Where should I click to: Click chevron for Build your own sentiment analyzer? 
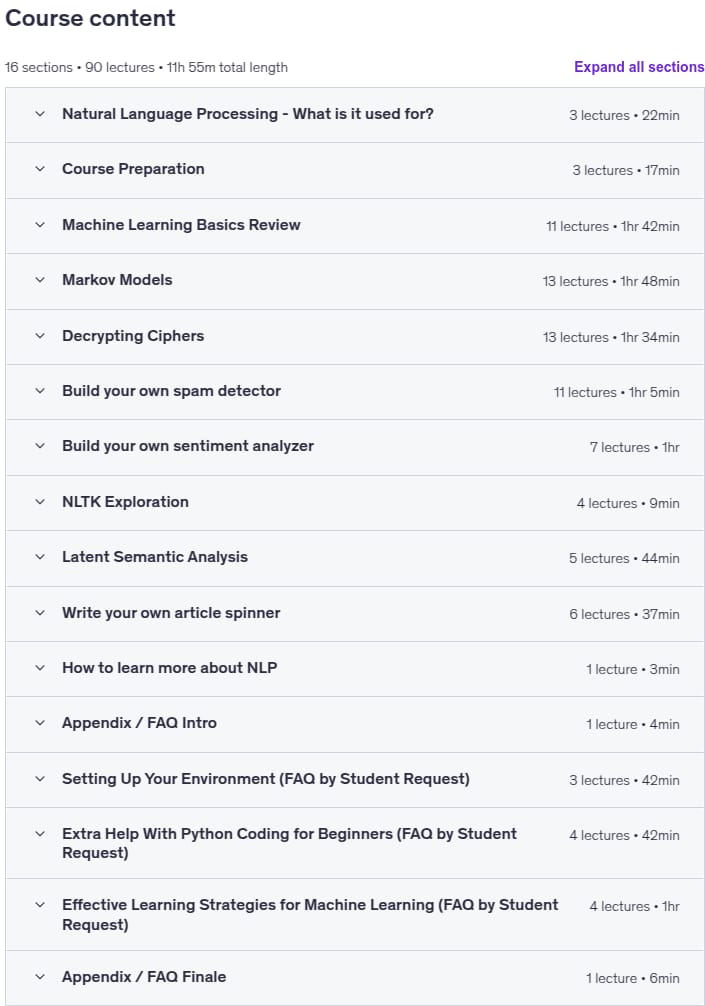[40, 447]
